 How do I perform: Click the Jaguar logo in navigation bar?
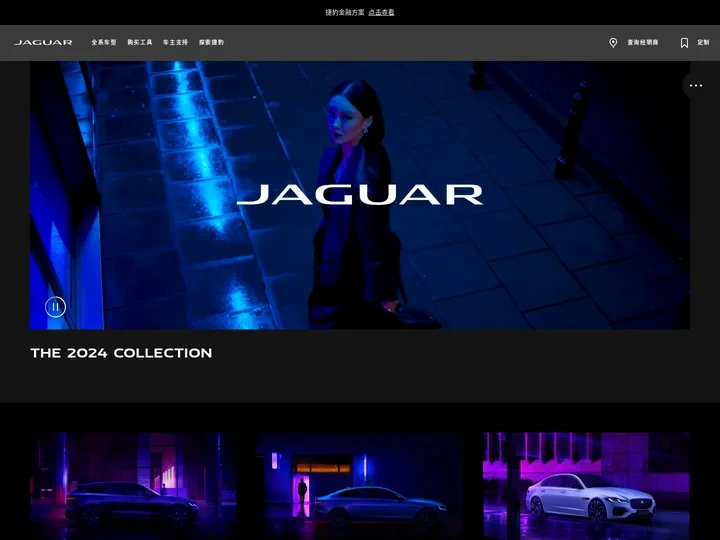click(43, 42)
